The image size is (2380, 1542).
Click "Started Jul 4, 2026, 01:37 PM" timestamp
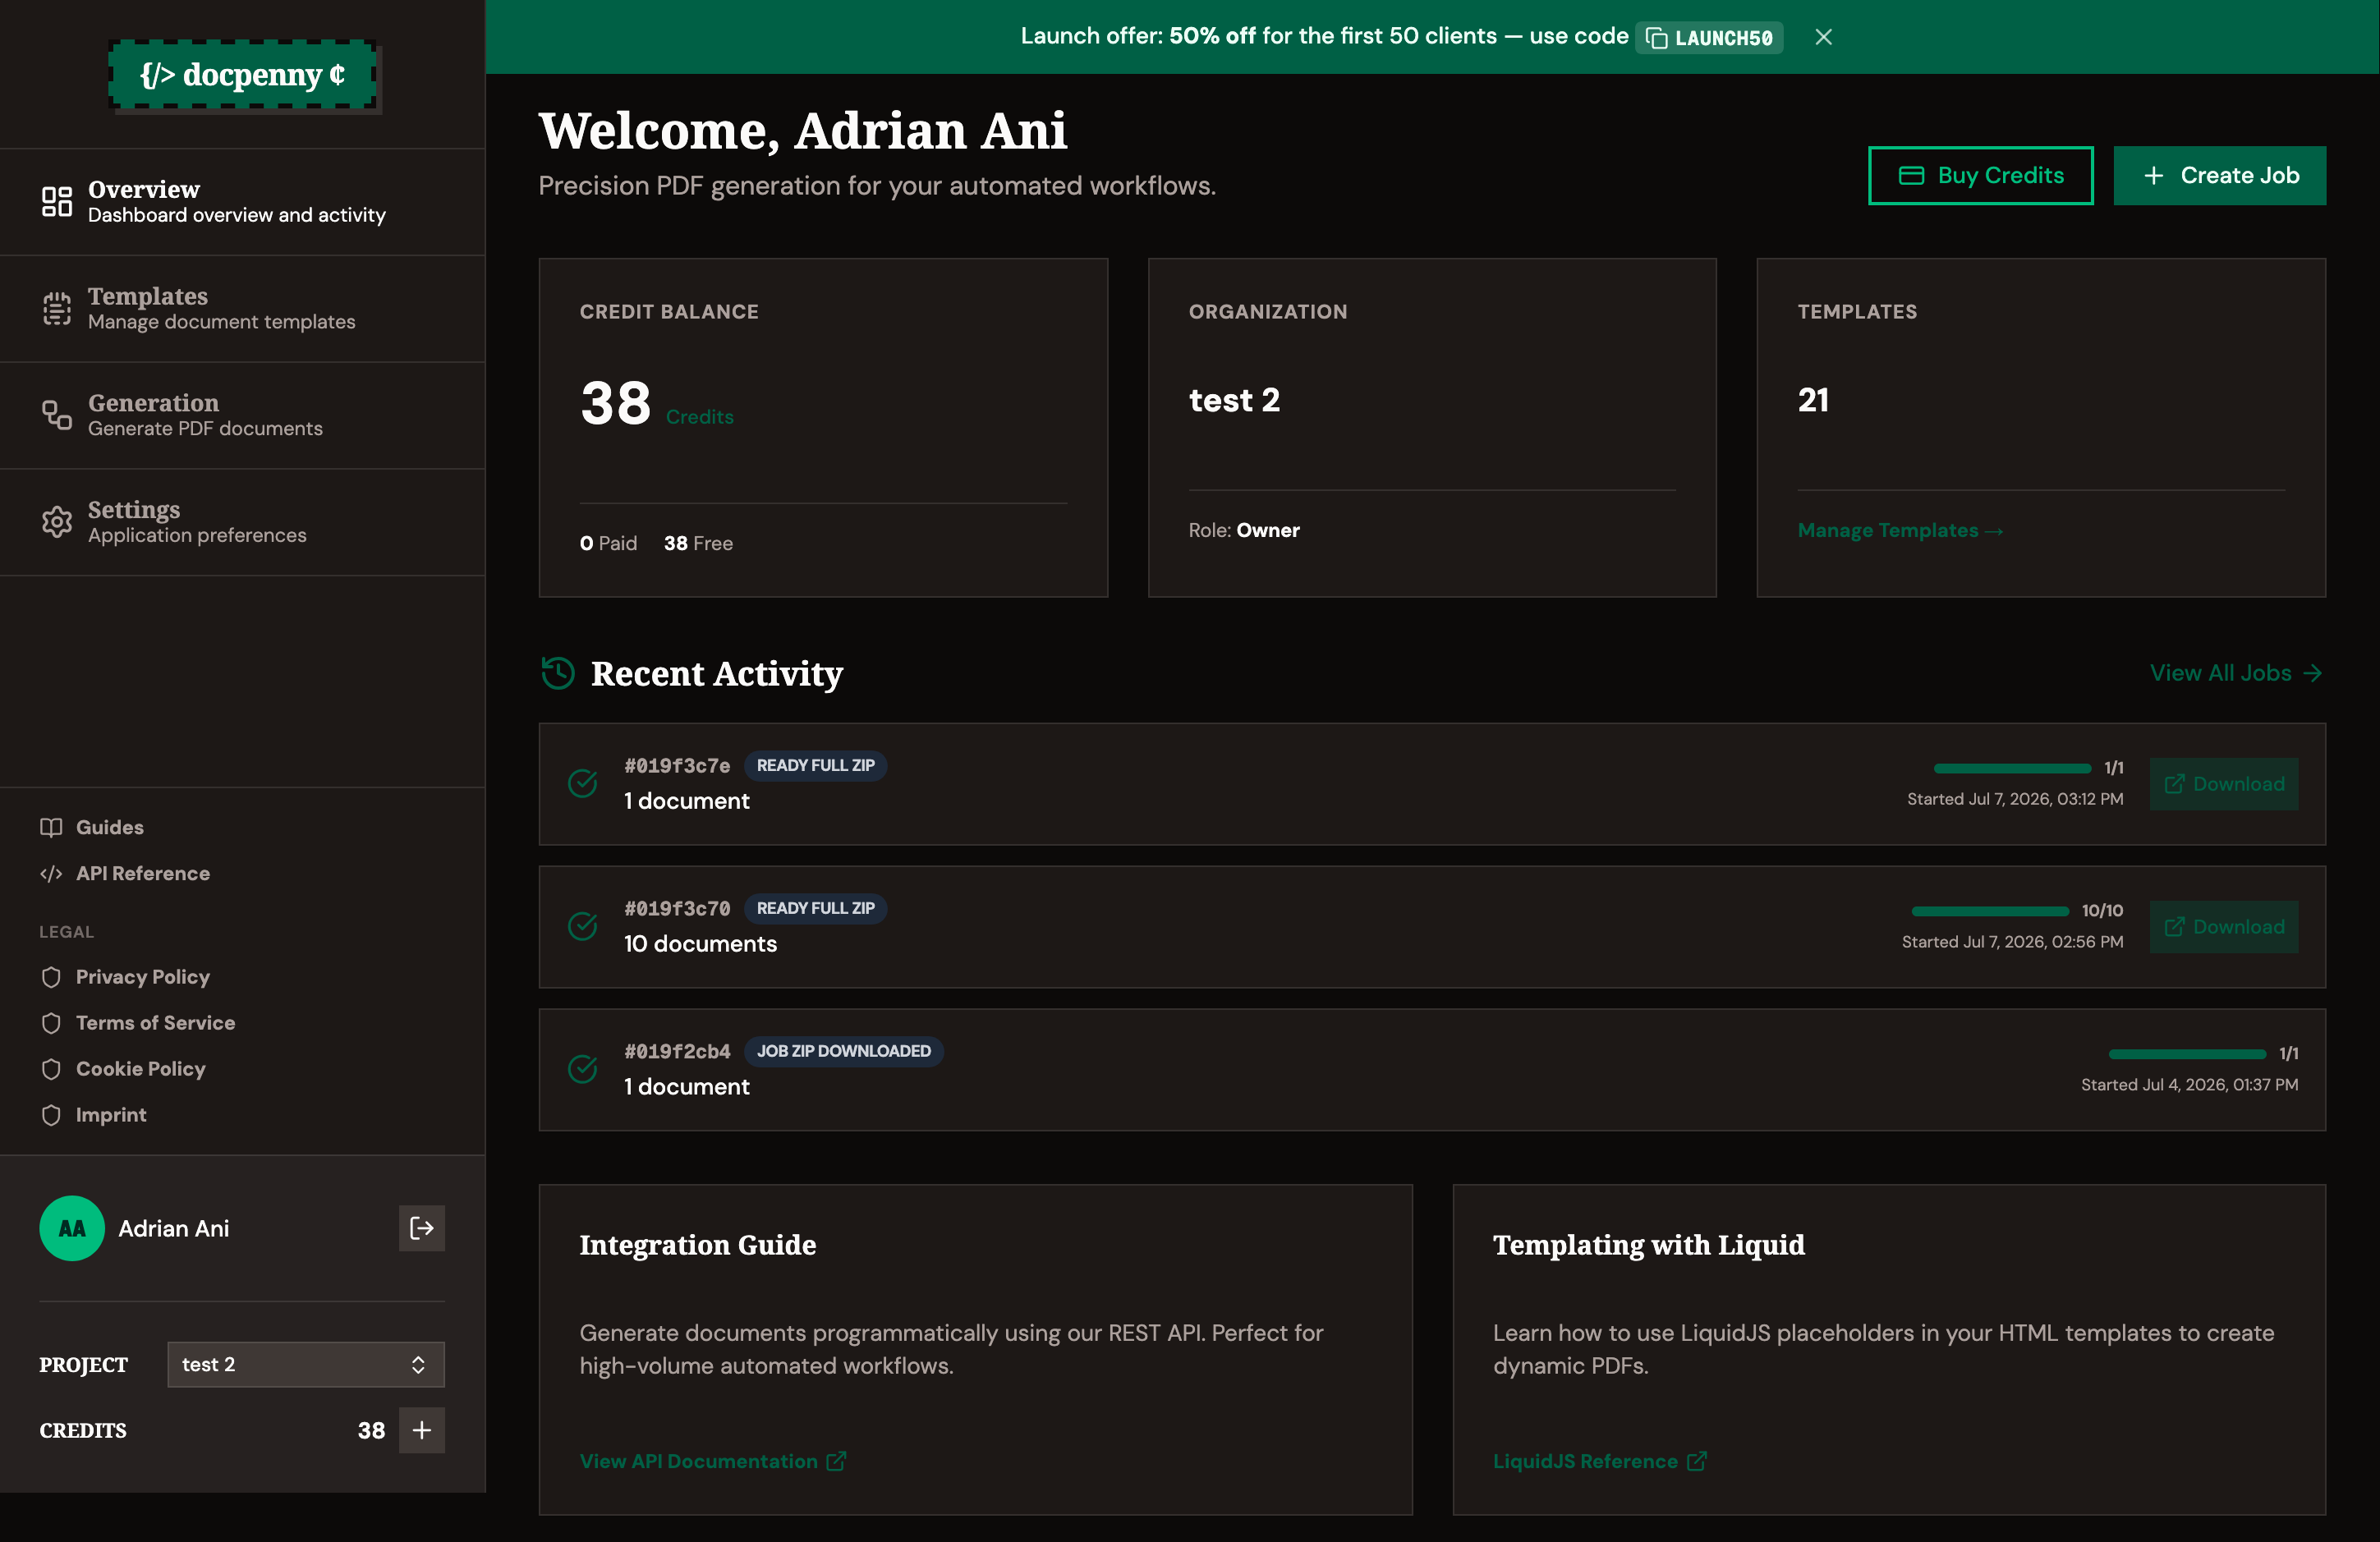coord(2189,1085)
